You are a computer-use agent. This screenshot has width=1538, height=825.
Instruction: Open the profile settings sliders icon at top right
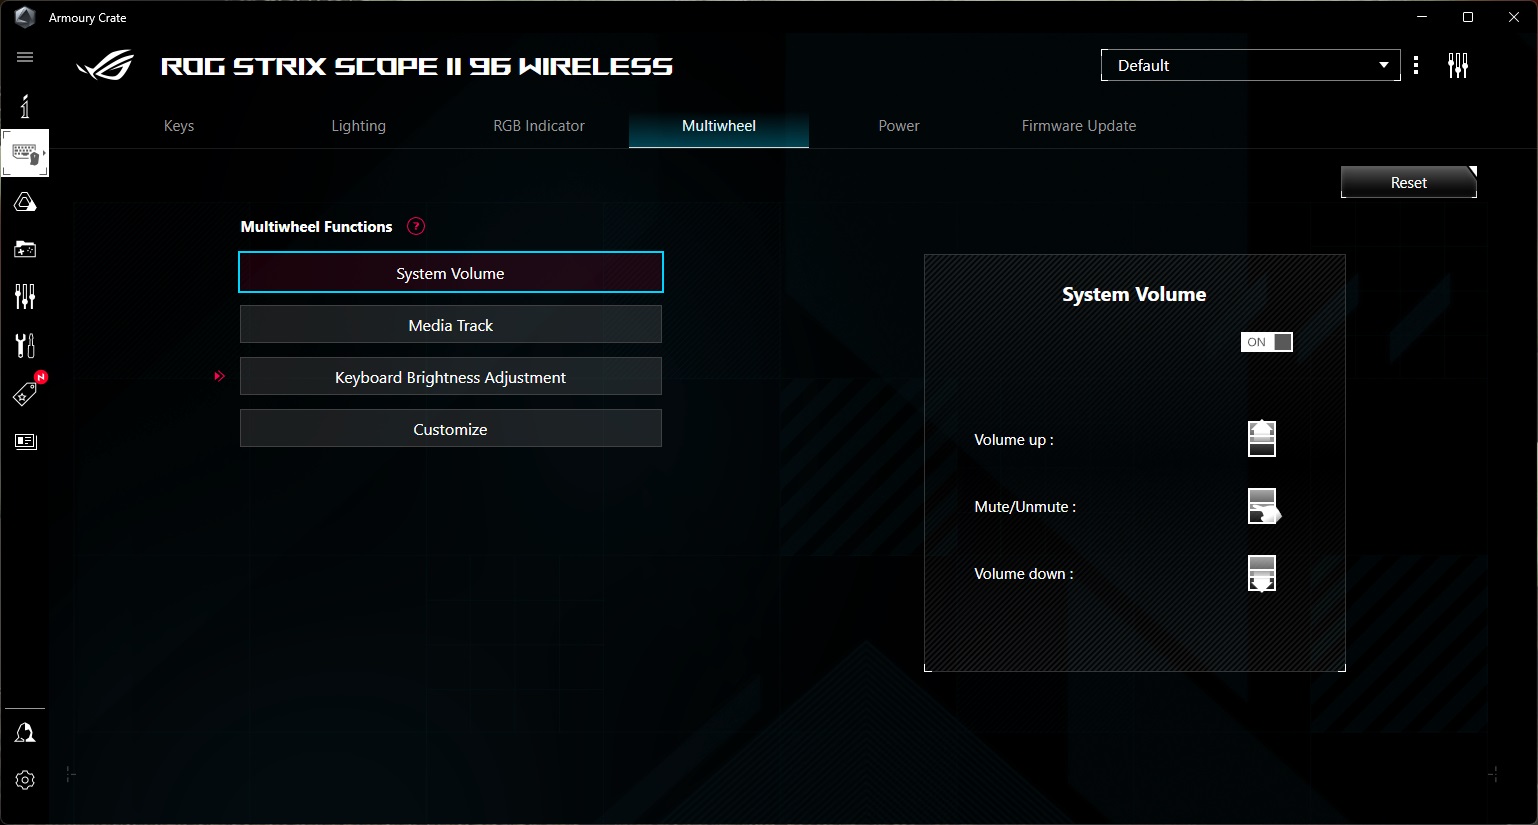1458,66
